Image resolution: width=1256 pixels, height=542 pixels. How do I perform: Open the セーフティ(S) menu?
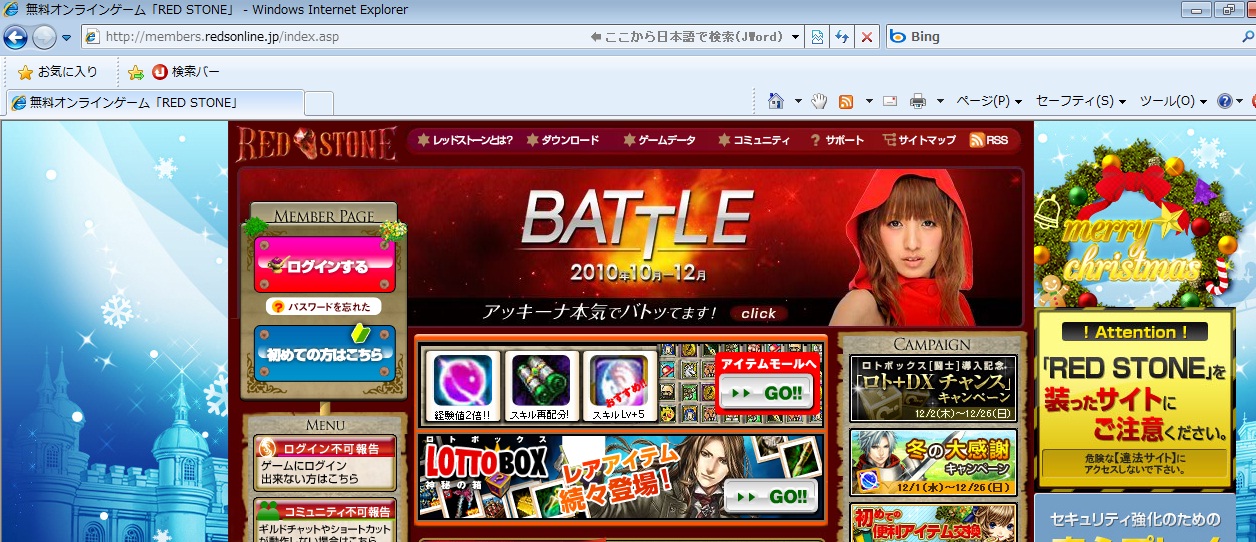[1081, 101]
